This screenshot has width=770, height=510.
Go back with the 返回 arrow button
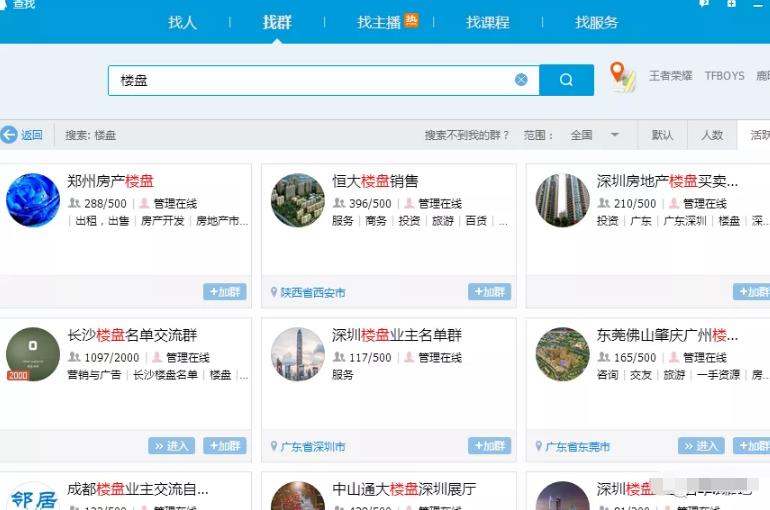[22, 135]
